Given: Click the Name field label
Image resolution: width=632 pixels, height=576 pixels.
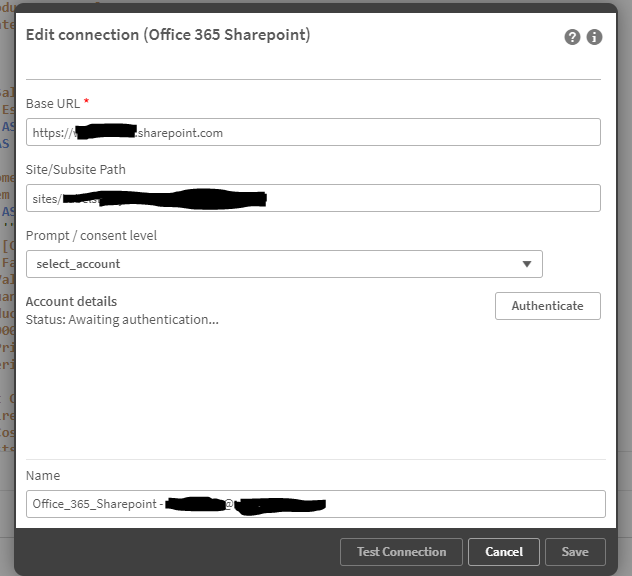Looking at the screenshot, I should (x=43, y=475).
